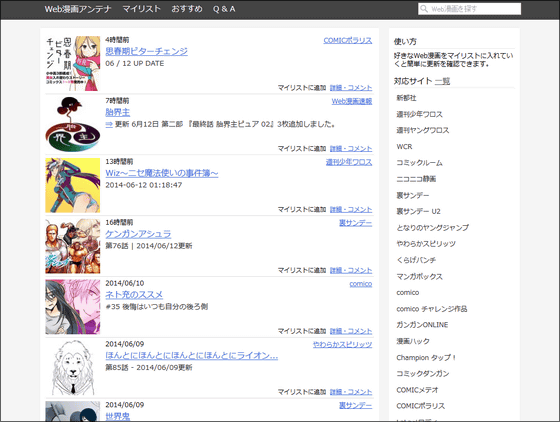Select マンガボックス in the site list
The width and height of the screenshot is (560, 422).
click(419, 276)
